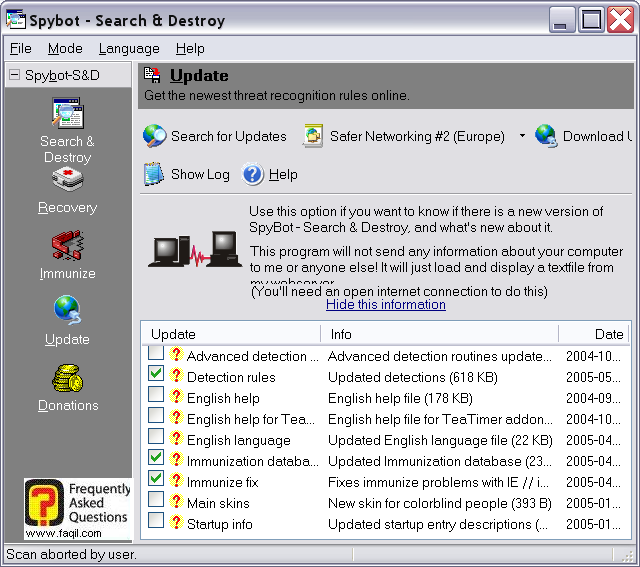Select the Detection rules row name
The height and width of the screenshot is (567, 640).
pyautogui.click(x=231, y=377)
